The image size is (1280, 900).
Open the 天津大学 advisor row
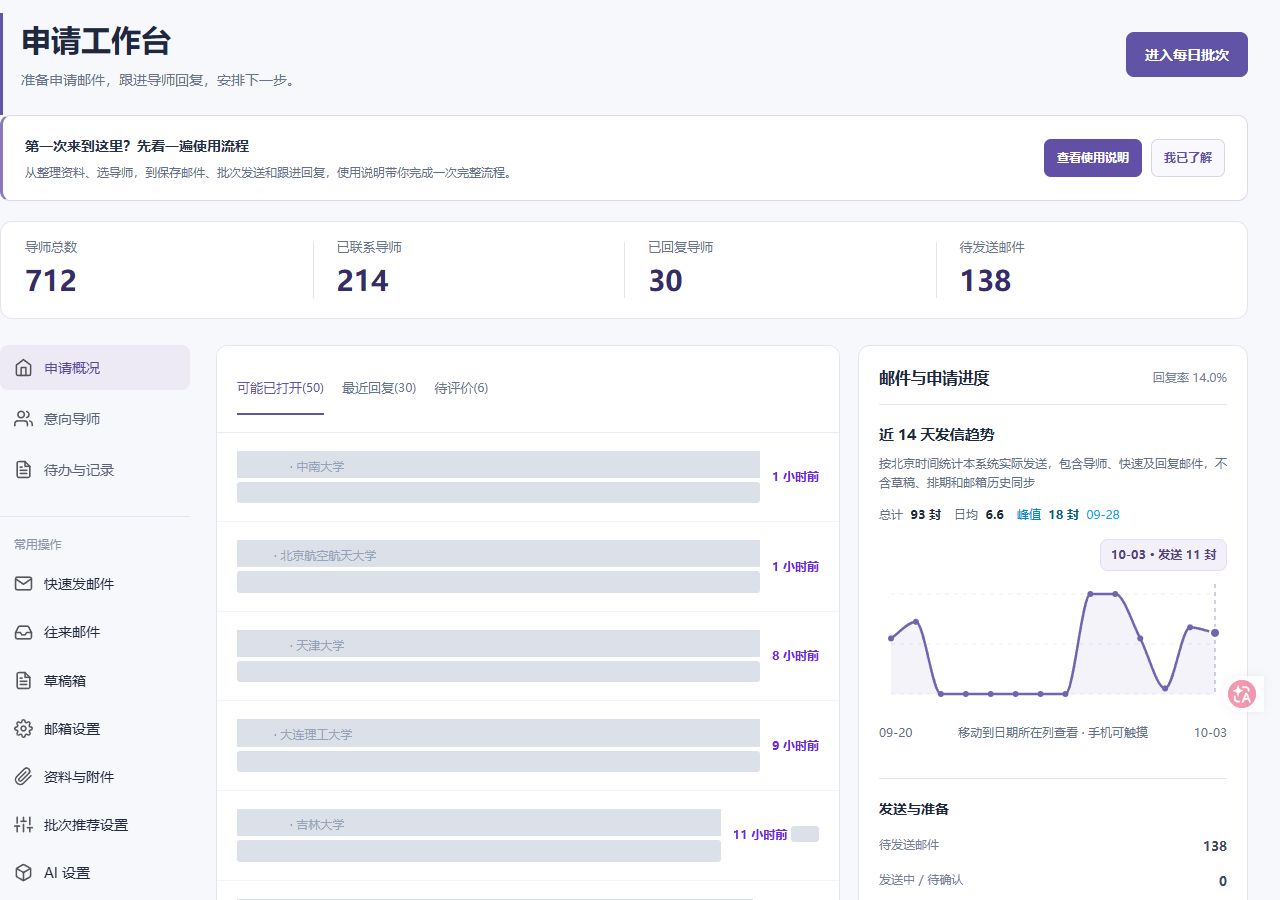click(x=528, y=656)
